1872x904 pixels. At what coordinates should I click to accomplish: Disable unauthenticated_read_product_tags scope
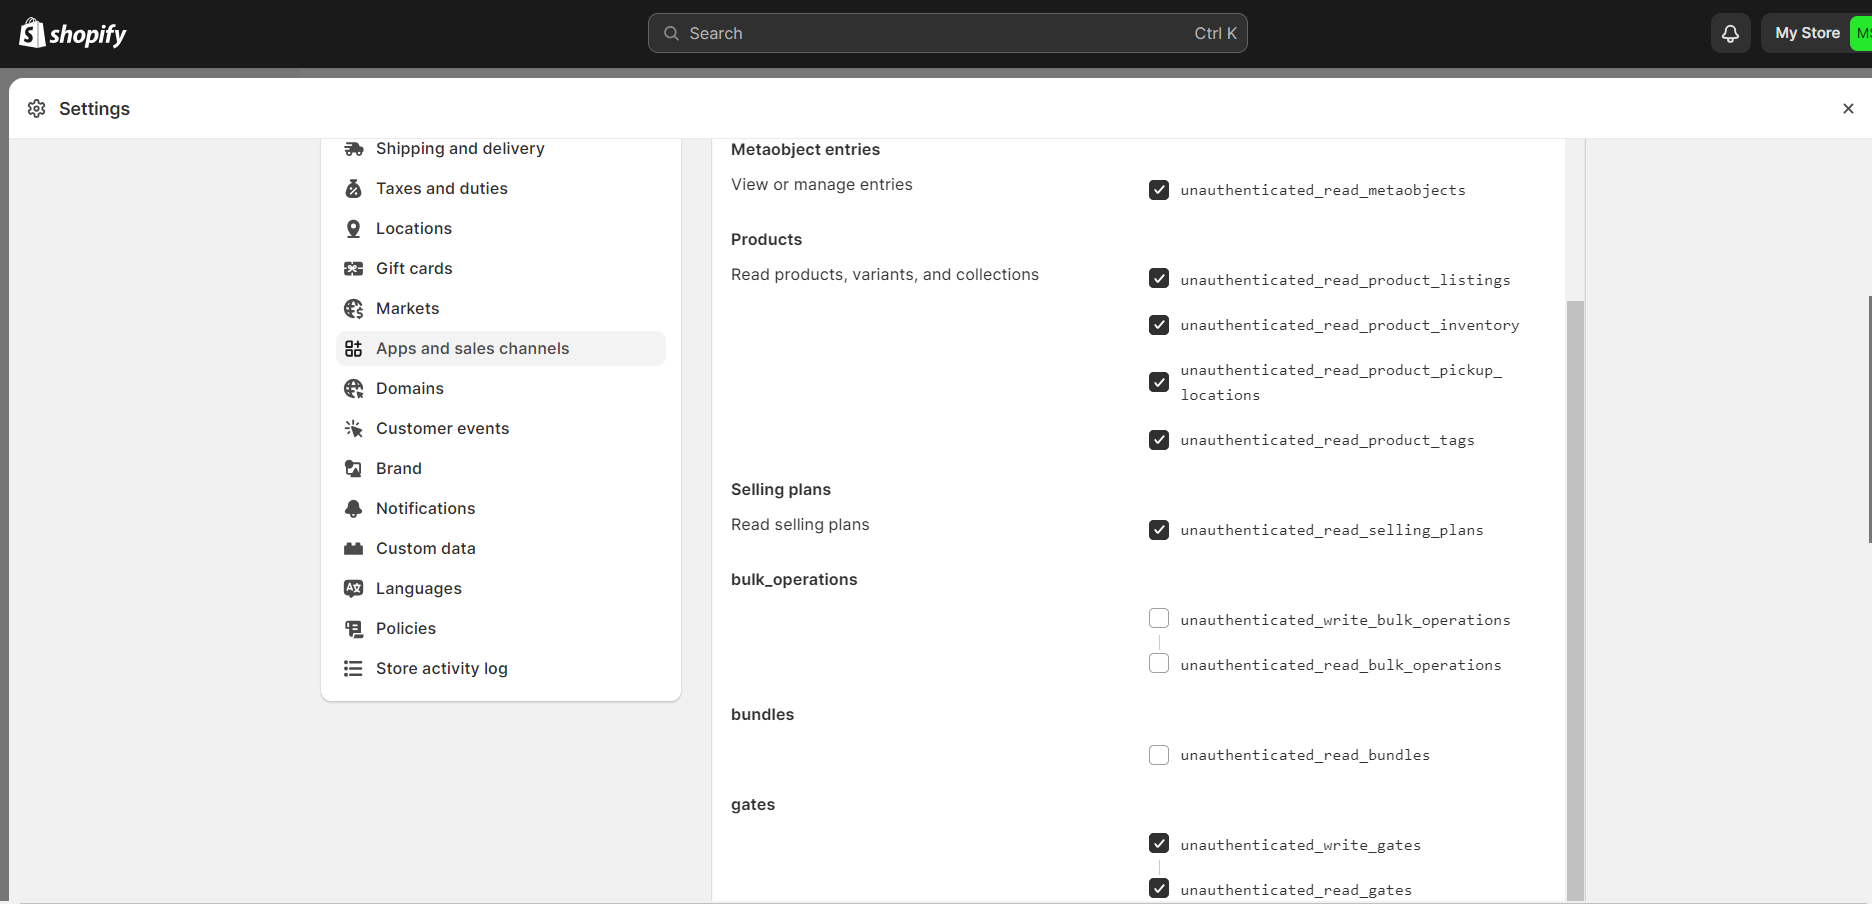1159,440
